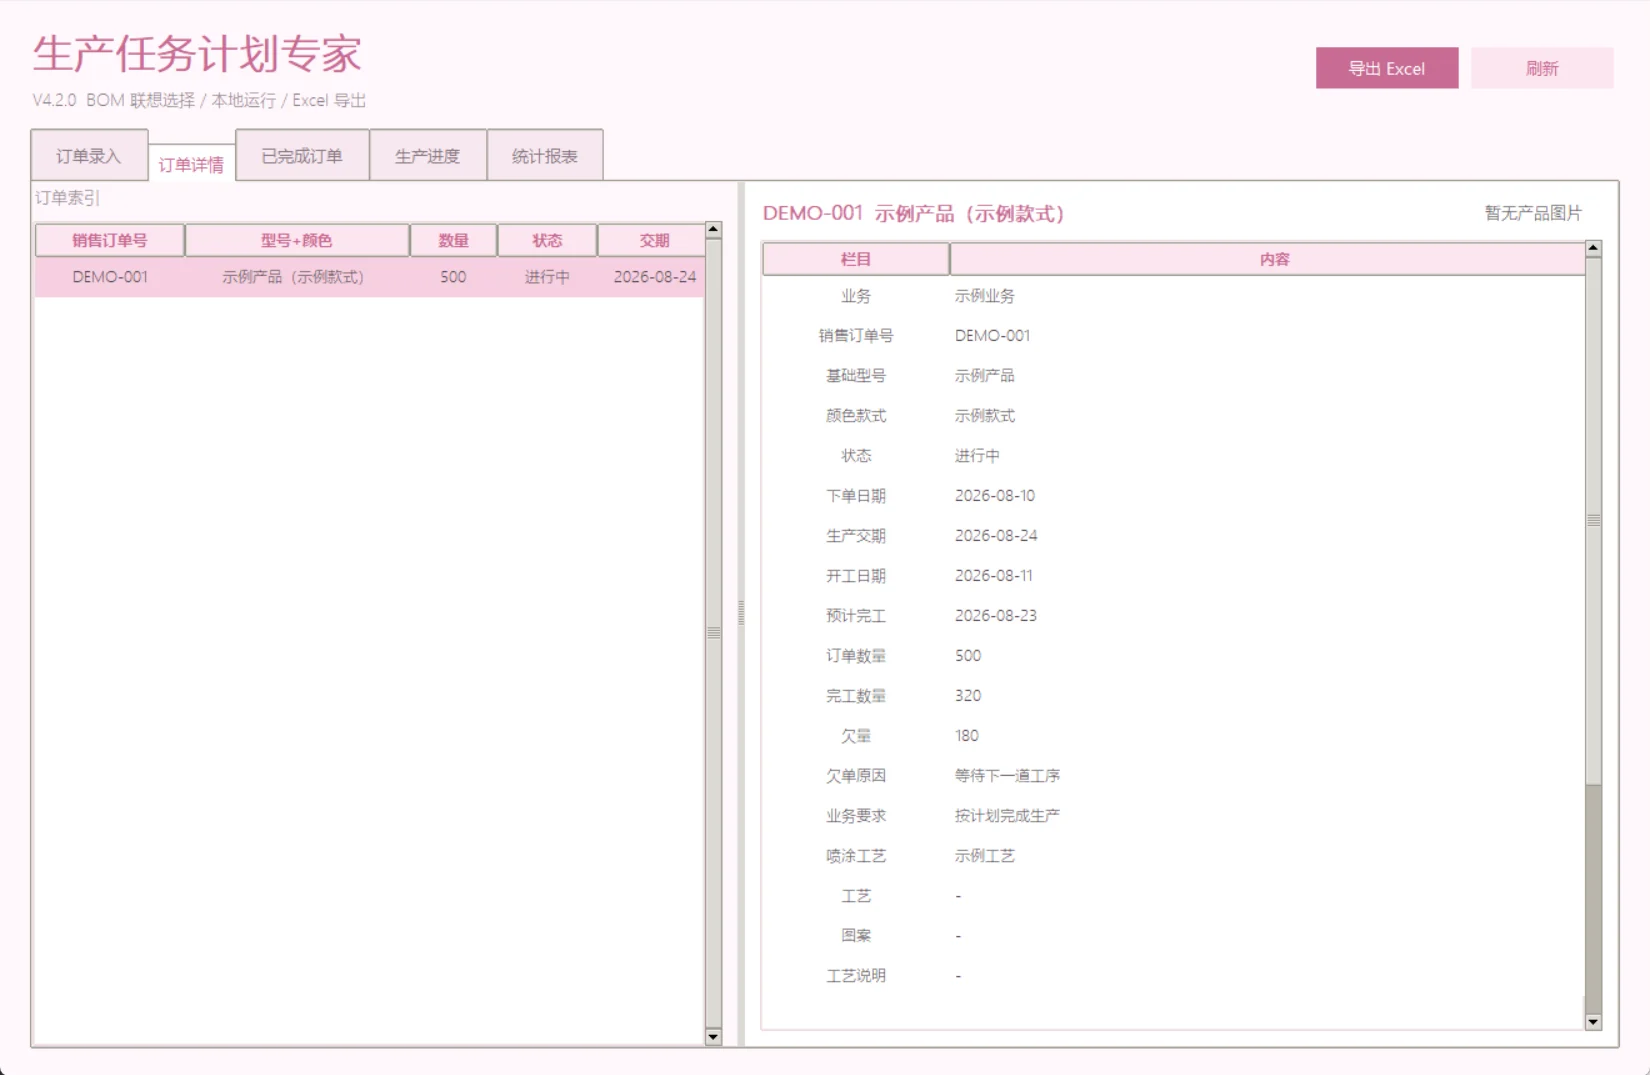Image resolution: width=1650 pixels, height=1075 pixels.
Task: Click the 刷新 button
Action: [x=1542, y=68]
